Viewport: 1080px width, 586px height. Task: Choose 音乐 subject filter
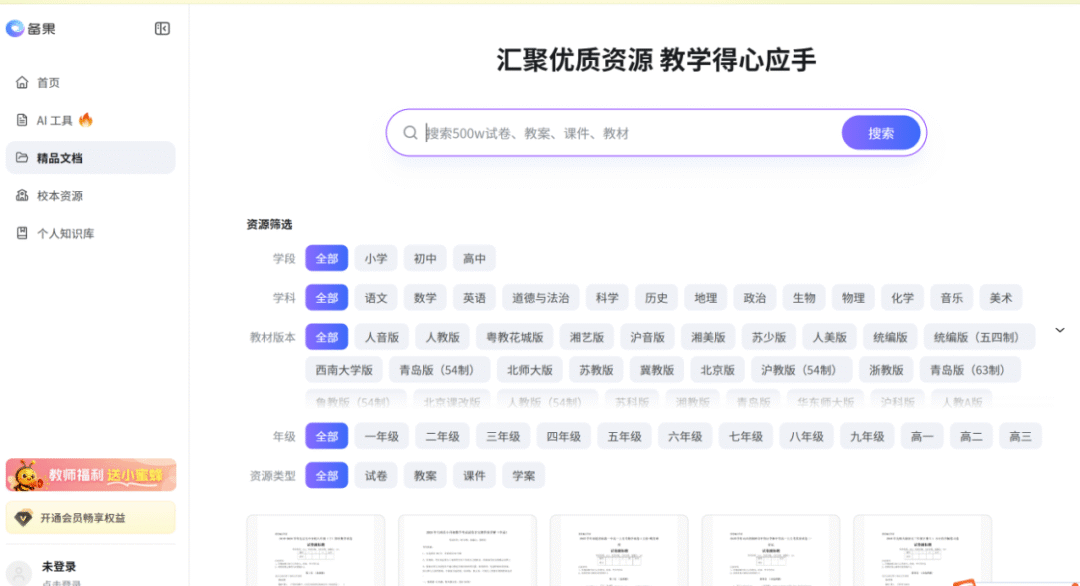tap(952, 297)
